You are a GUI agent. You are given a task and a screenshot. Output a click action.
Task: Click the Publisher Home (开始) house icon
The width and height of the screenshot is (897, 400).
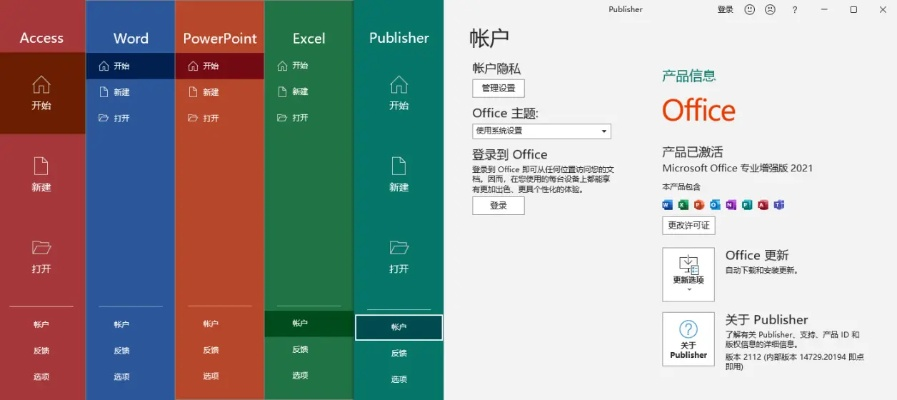[398, 84]
